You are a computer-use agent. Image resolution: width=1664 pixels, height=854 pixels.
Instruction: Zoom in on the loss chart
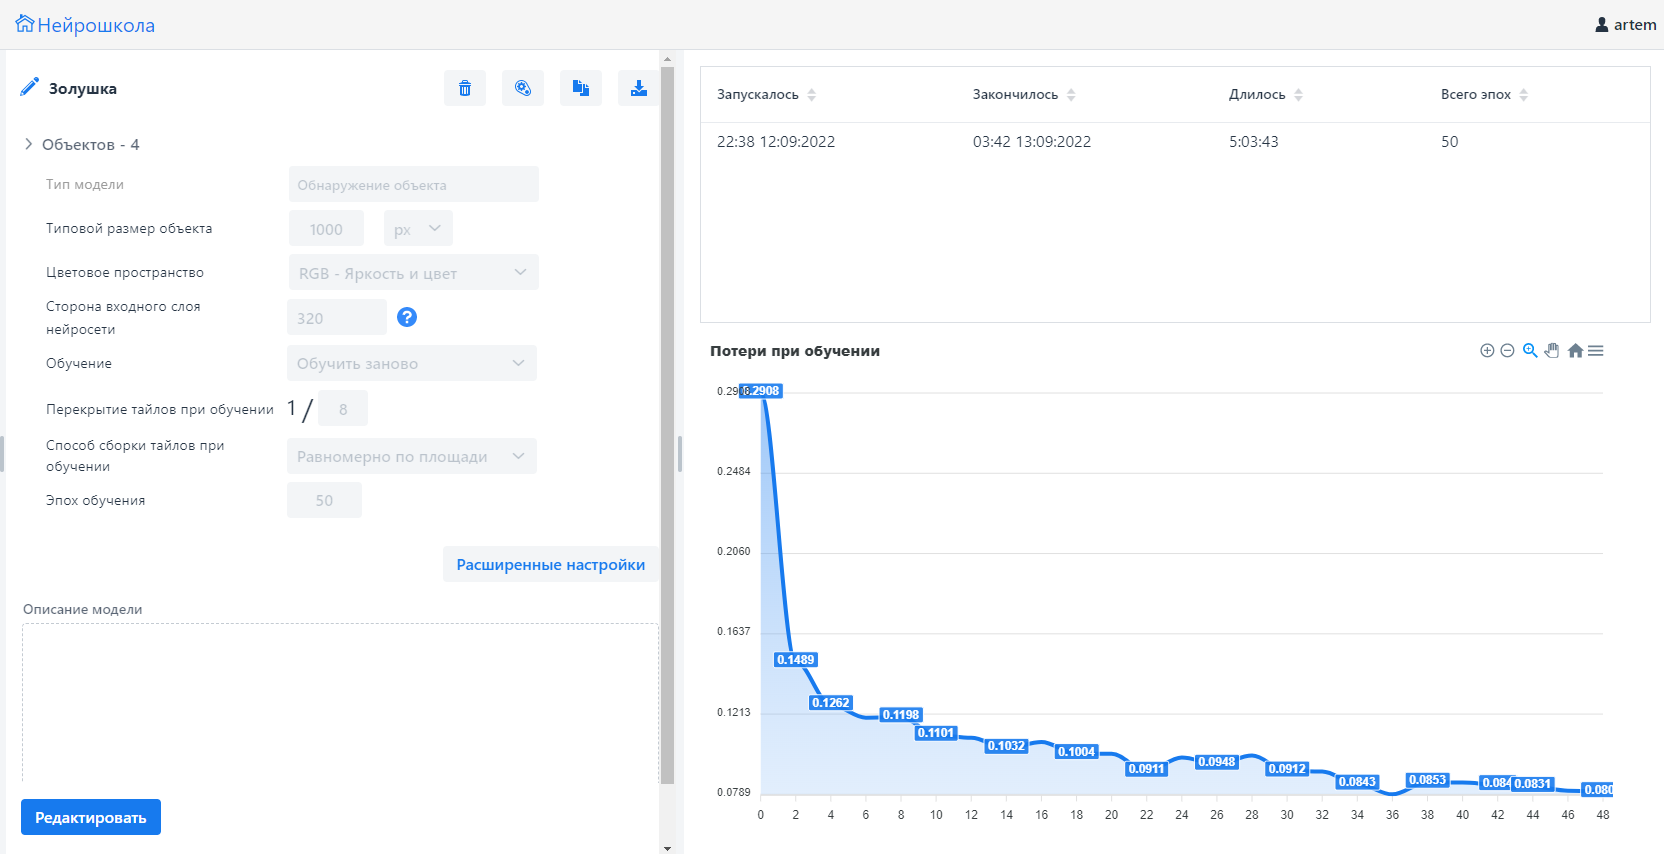click(1487, 351)
